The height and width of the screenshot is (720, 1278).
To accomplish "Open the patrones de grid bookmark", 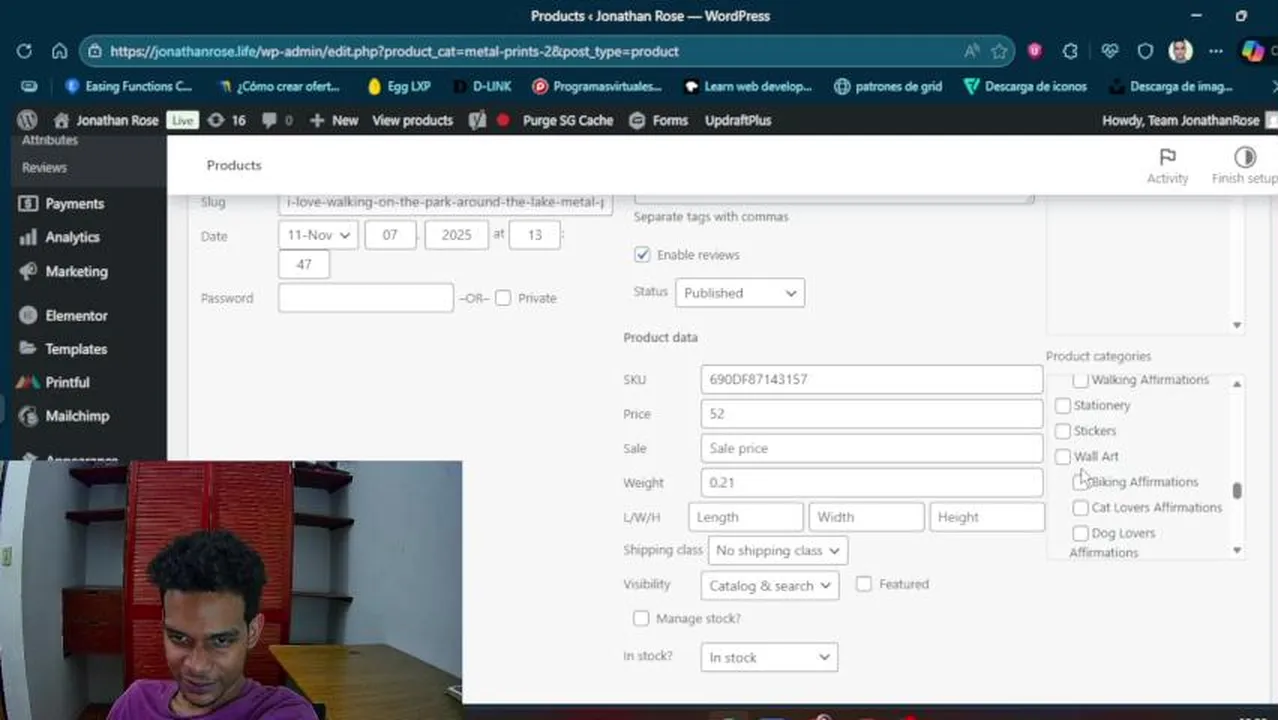I will pos(888,86).
